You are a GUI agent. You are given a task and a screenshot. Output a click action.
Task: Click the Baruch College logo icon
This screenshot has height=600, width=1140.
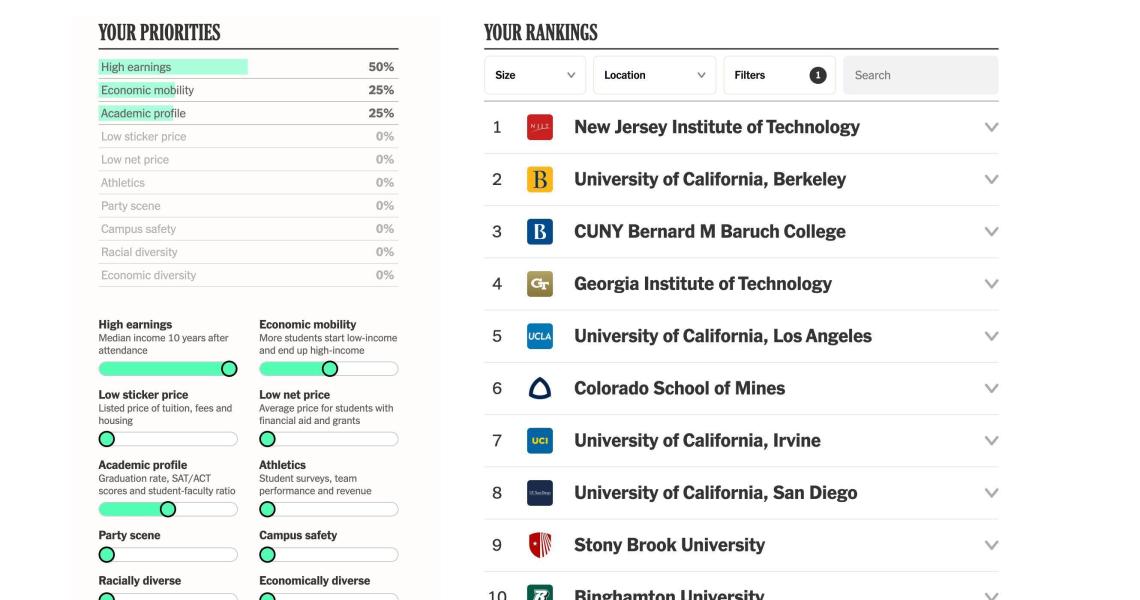click(539, 232)
